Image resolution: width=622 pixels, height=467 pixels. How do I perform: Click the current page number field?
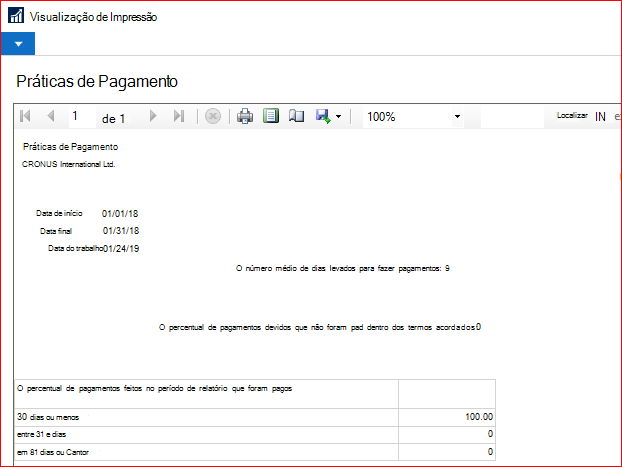(82, 116)
